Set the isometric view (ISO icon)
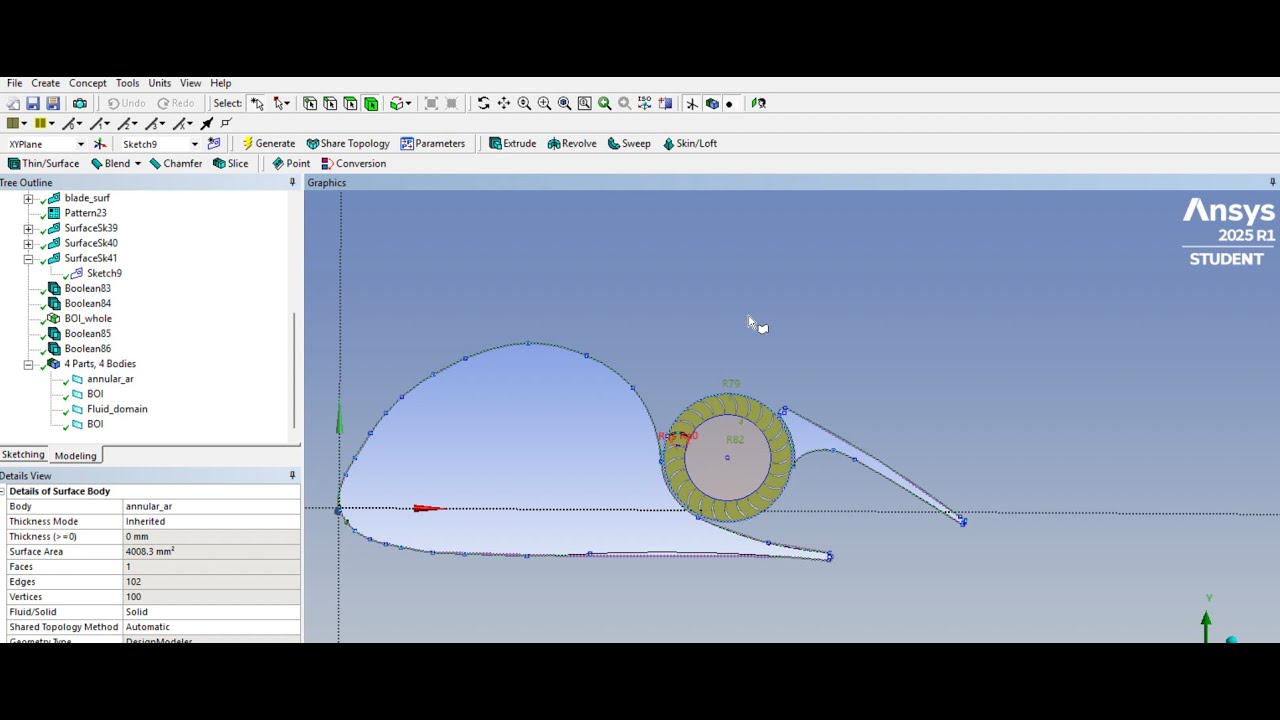1280x720 pixels. (x=644, y=103)
